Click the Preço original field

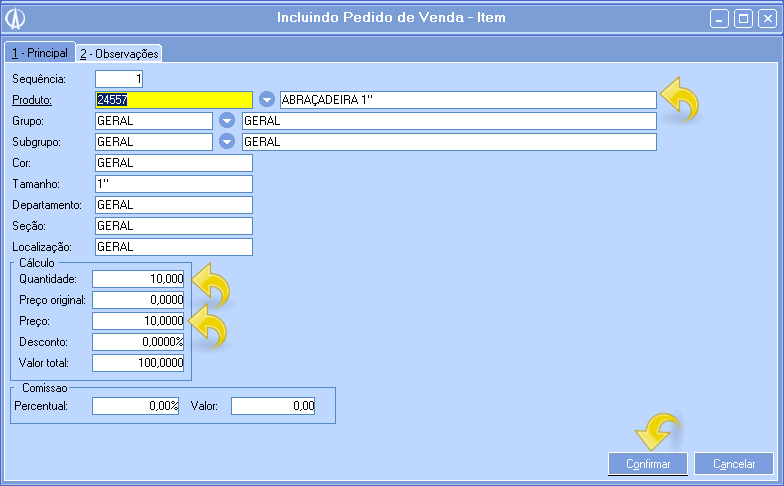tap(139, 300)
